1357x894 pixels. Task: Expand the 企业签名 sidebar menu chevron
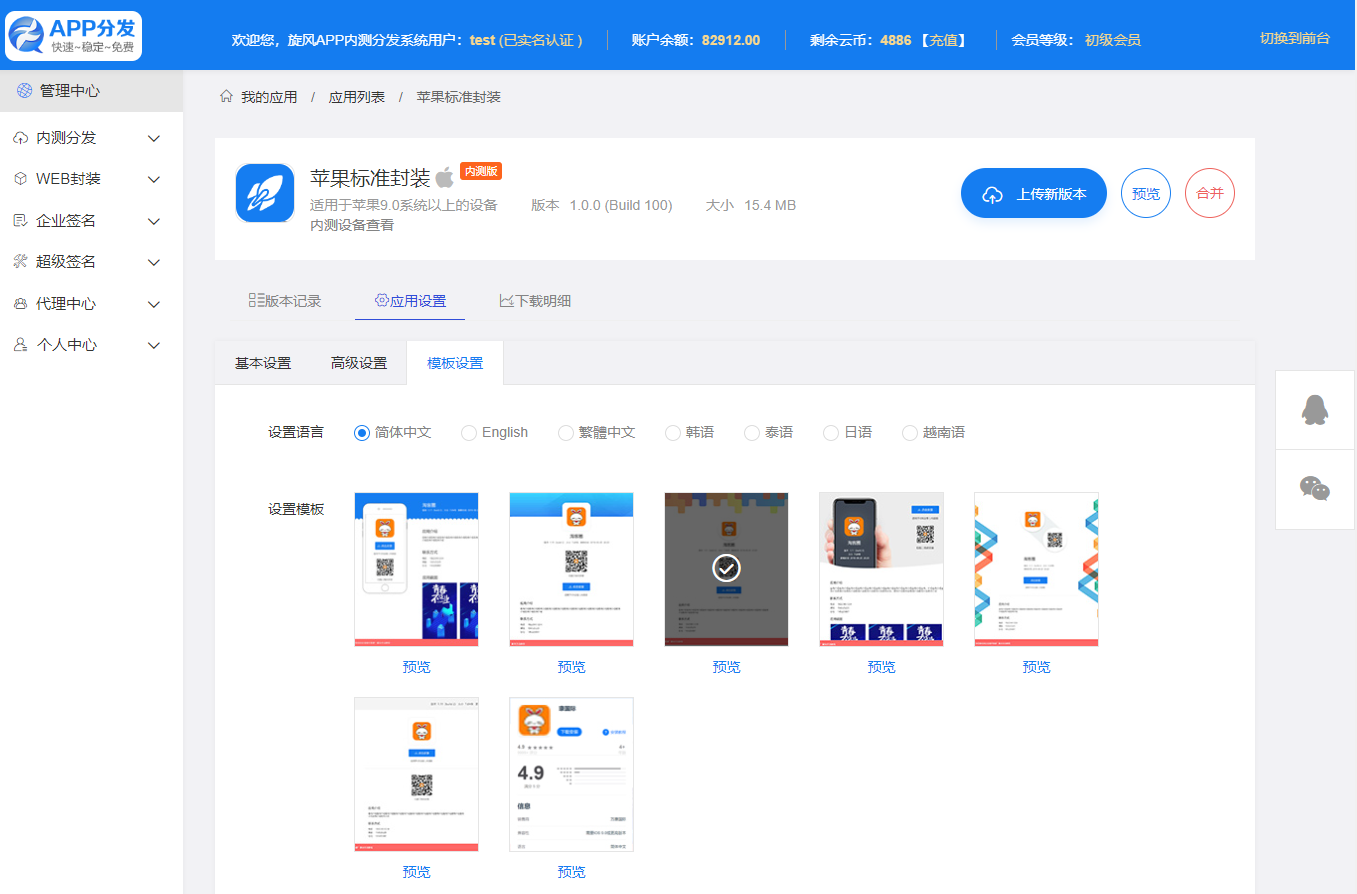154,221
